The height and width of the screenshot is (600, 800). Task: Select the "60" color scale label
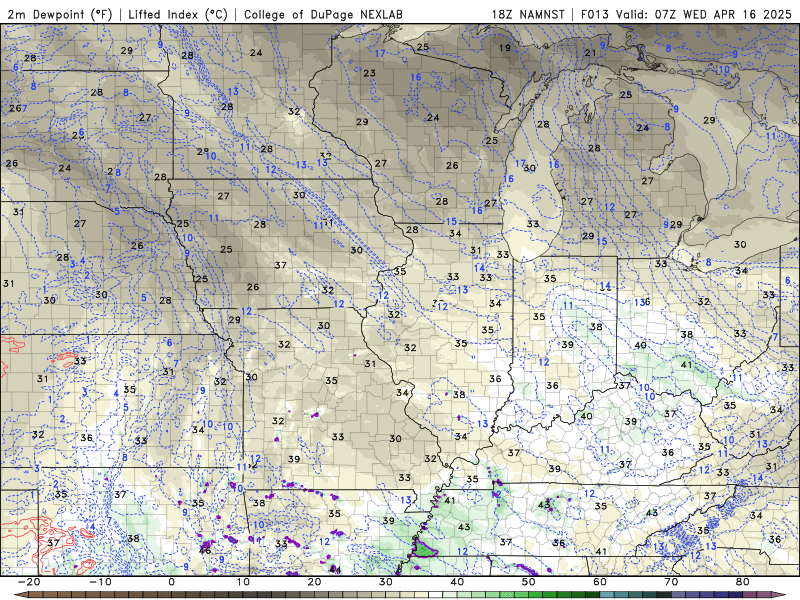[x=600, y=582]
